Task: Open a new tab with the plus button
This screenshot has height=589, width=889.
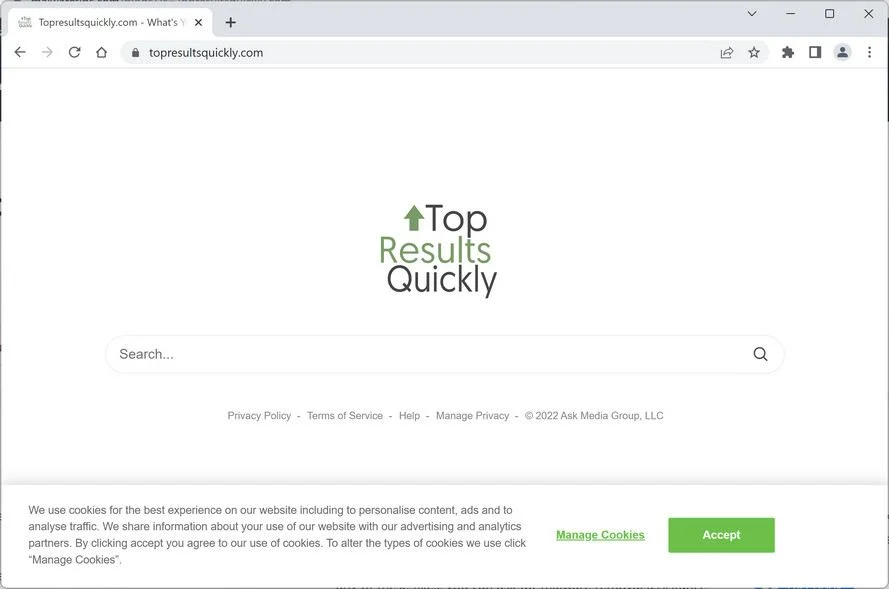Action: point(231,23)
